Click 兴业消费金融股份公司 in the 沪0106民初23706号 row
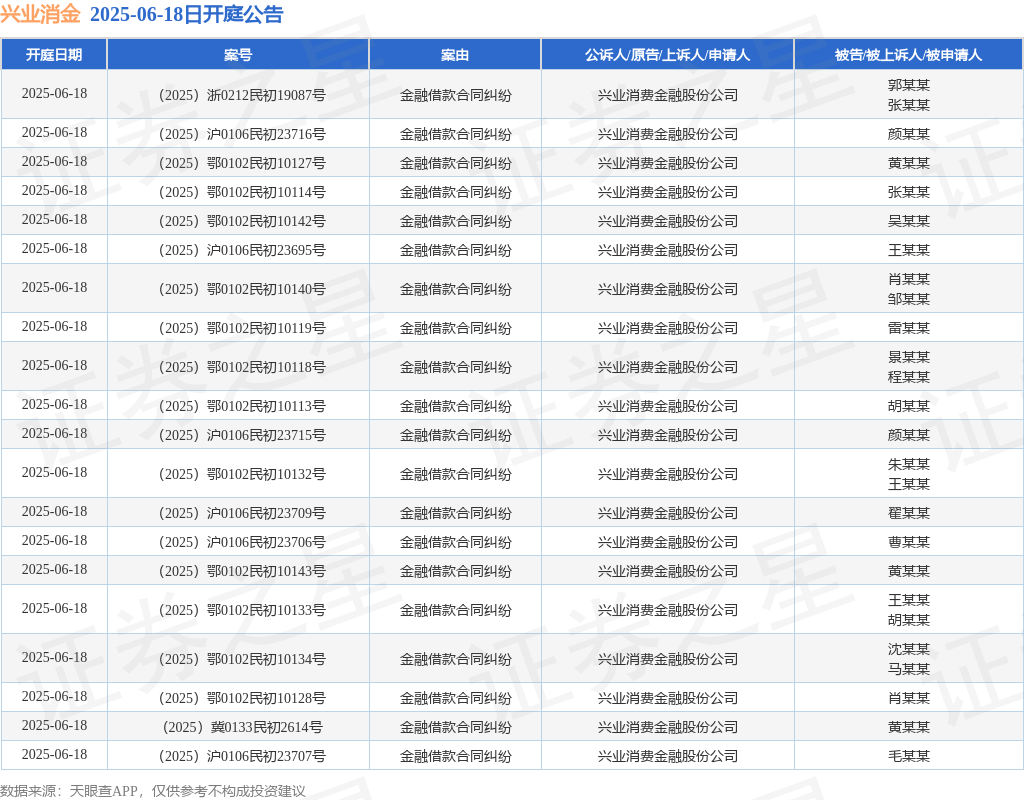This screenshot has width=1024, height=800. point(667,542)
